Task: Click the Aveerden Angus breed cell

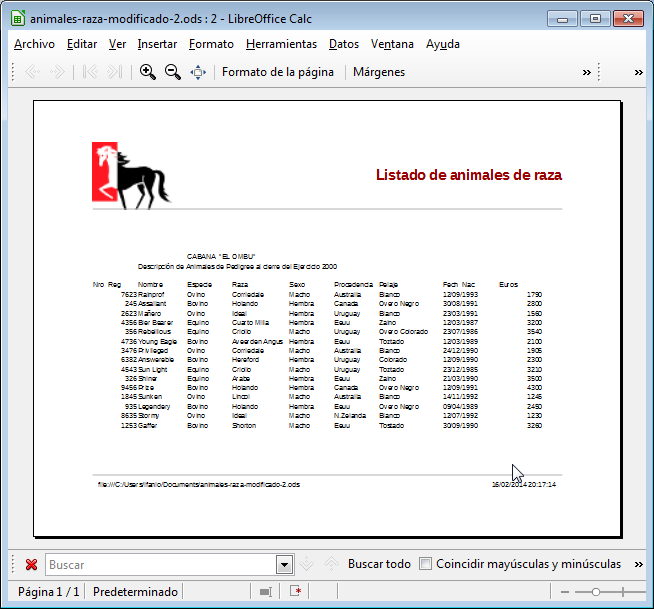Action: click(x=257, y=342)
